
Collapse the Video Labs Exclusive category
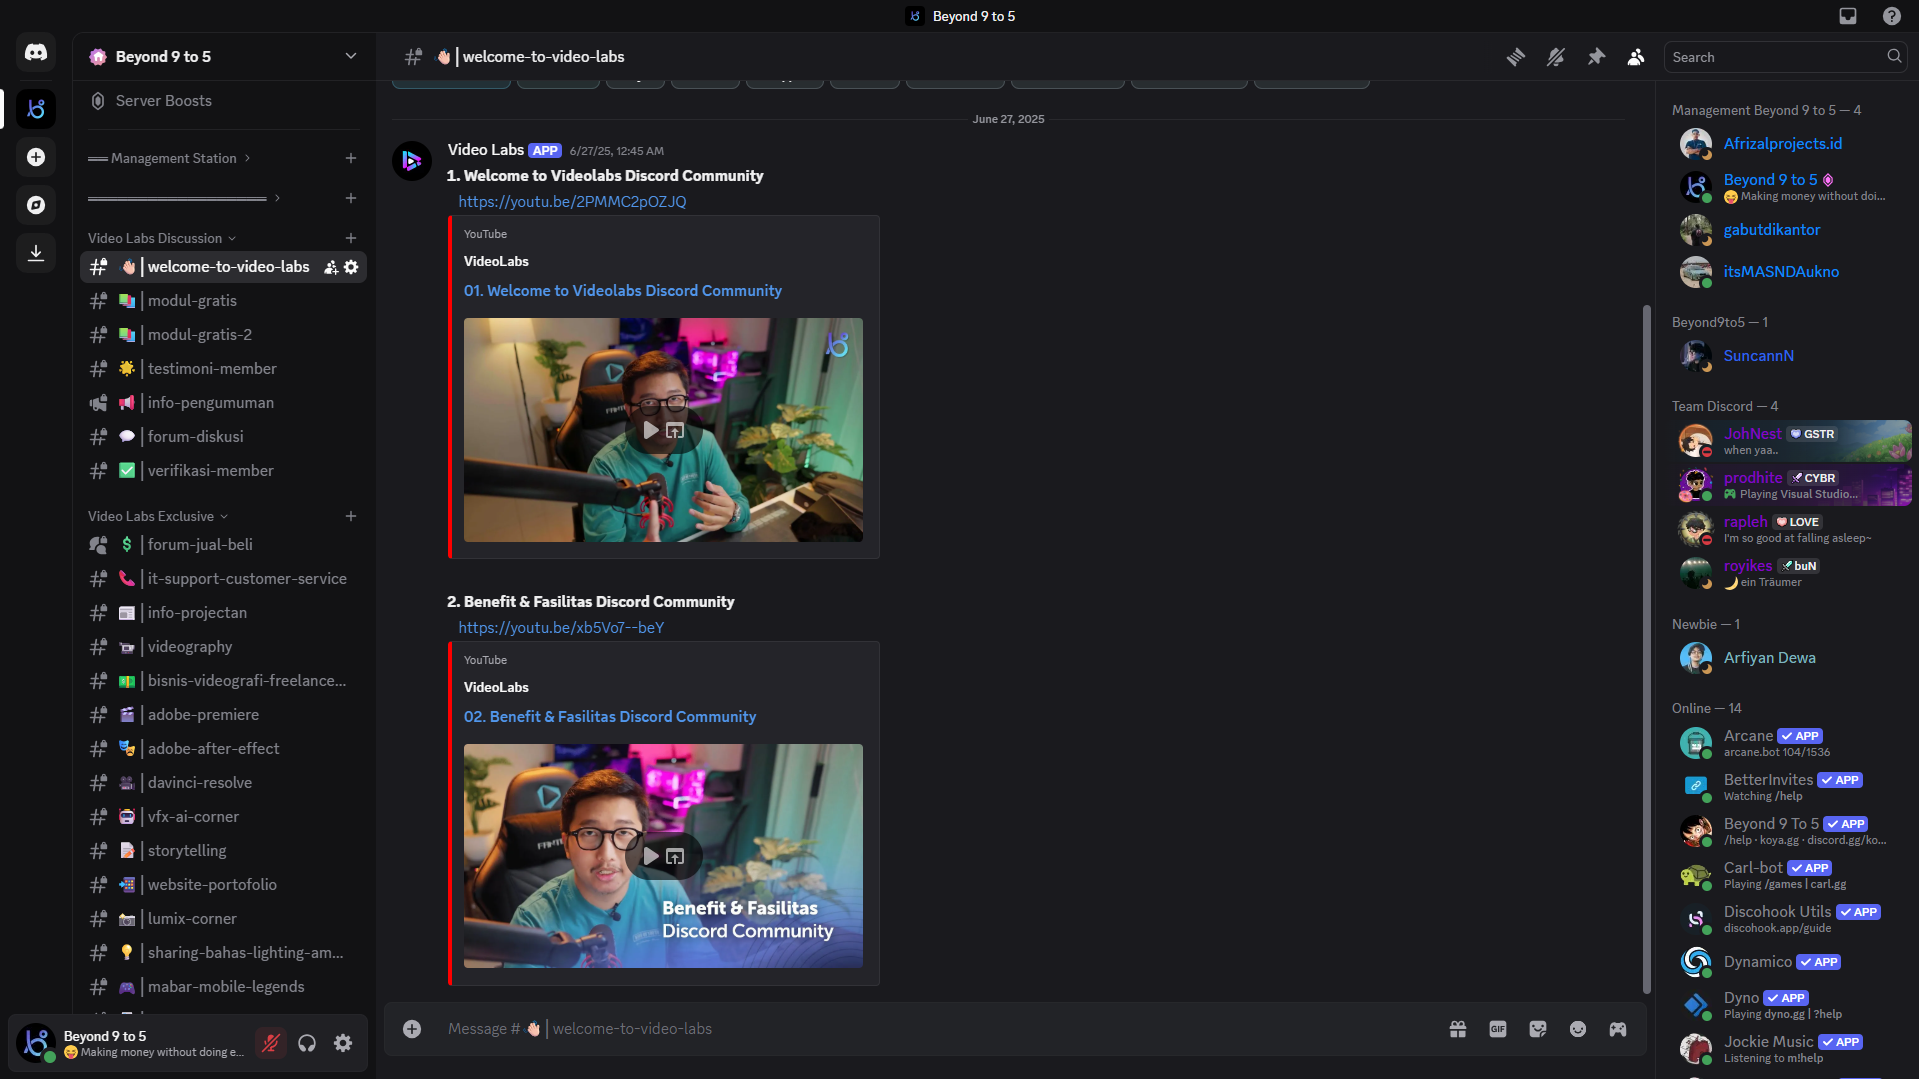158,516
